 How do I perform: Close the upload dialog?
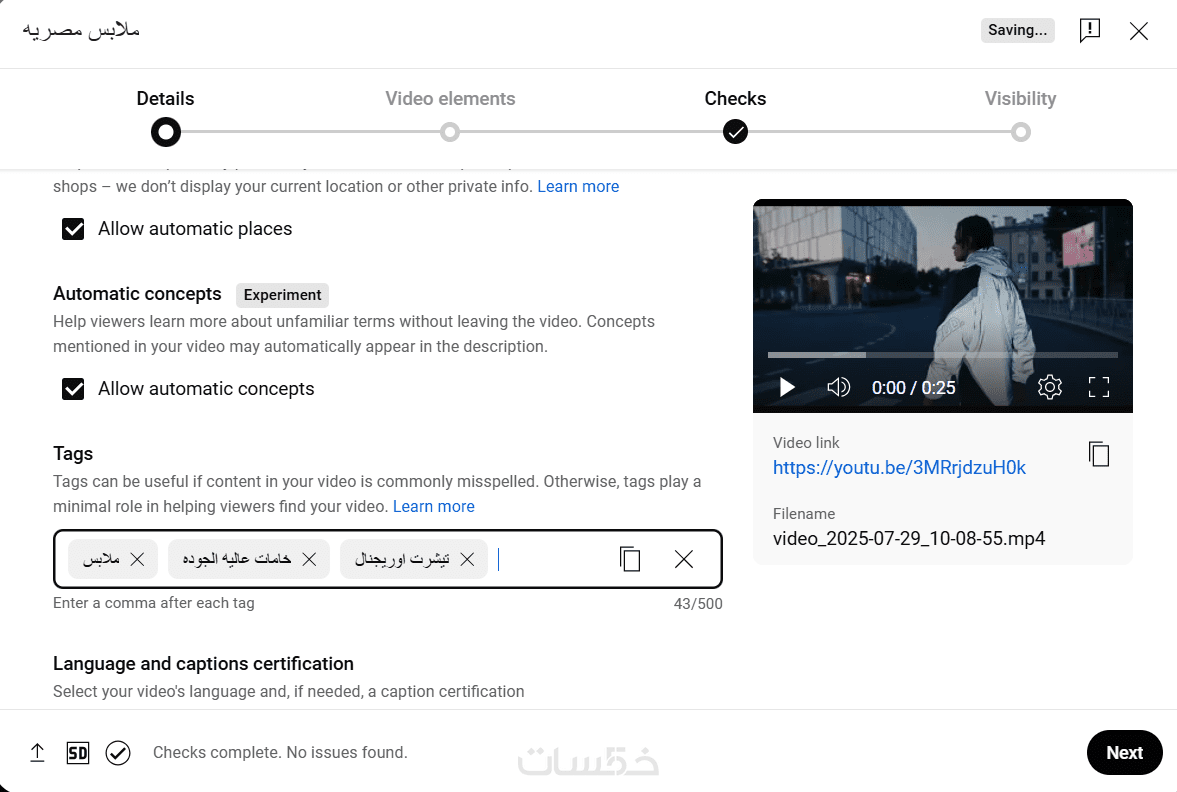pos(1139,31)
